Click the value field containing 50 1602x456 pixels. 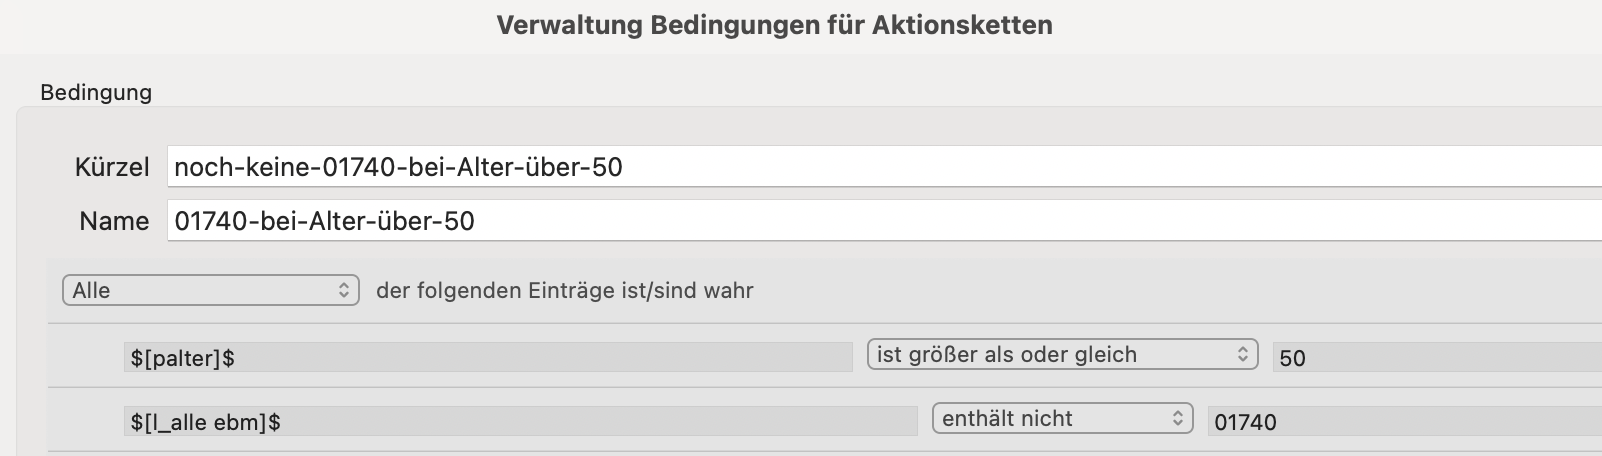[x=1437, y=357]
